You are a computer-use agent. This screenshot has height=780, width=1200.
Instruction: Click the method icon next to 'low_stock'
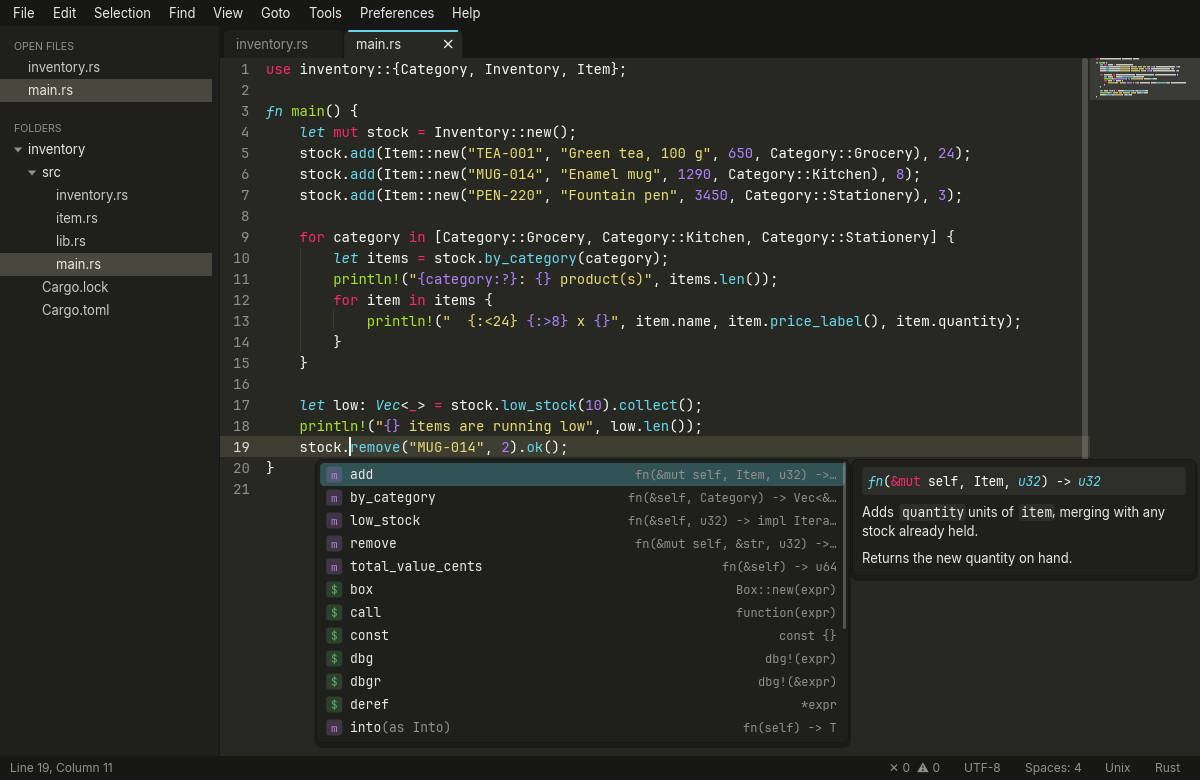point(334,521)
